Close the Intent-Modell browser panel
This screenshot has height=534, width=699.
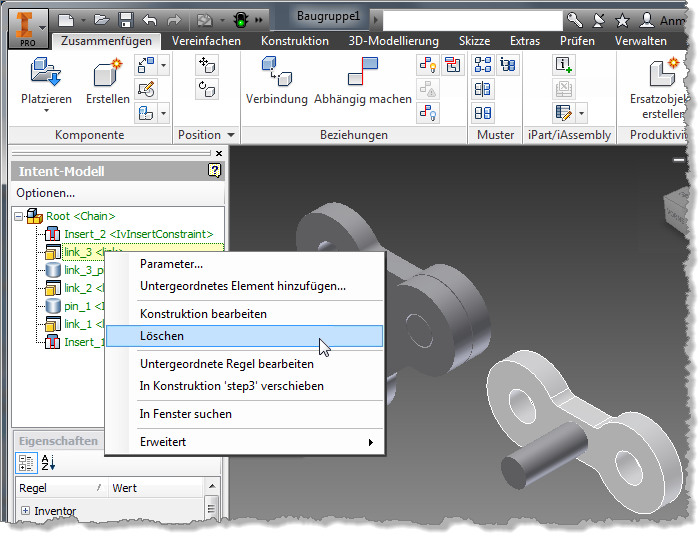click(x=219, y=153)
